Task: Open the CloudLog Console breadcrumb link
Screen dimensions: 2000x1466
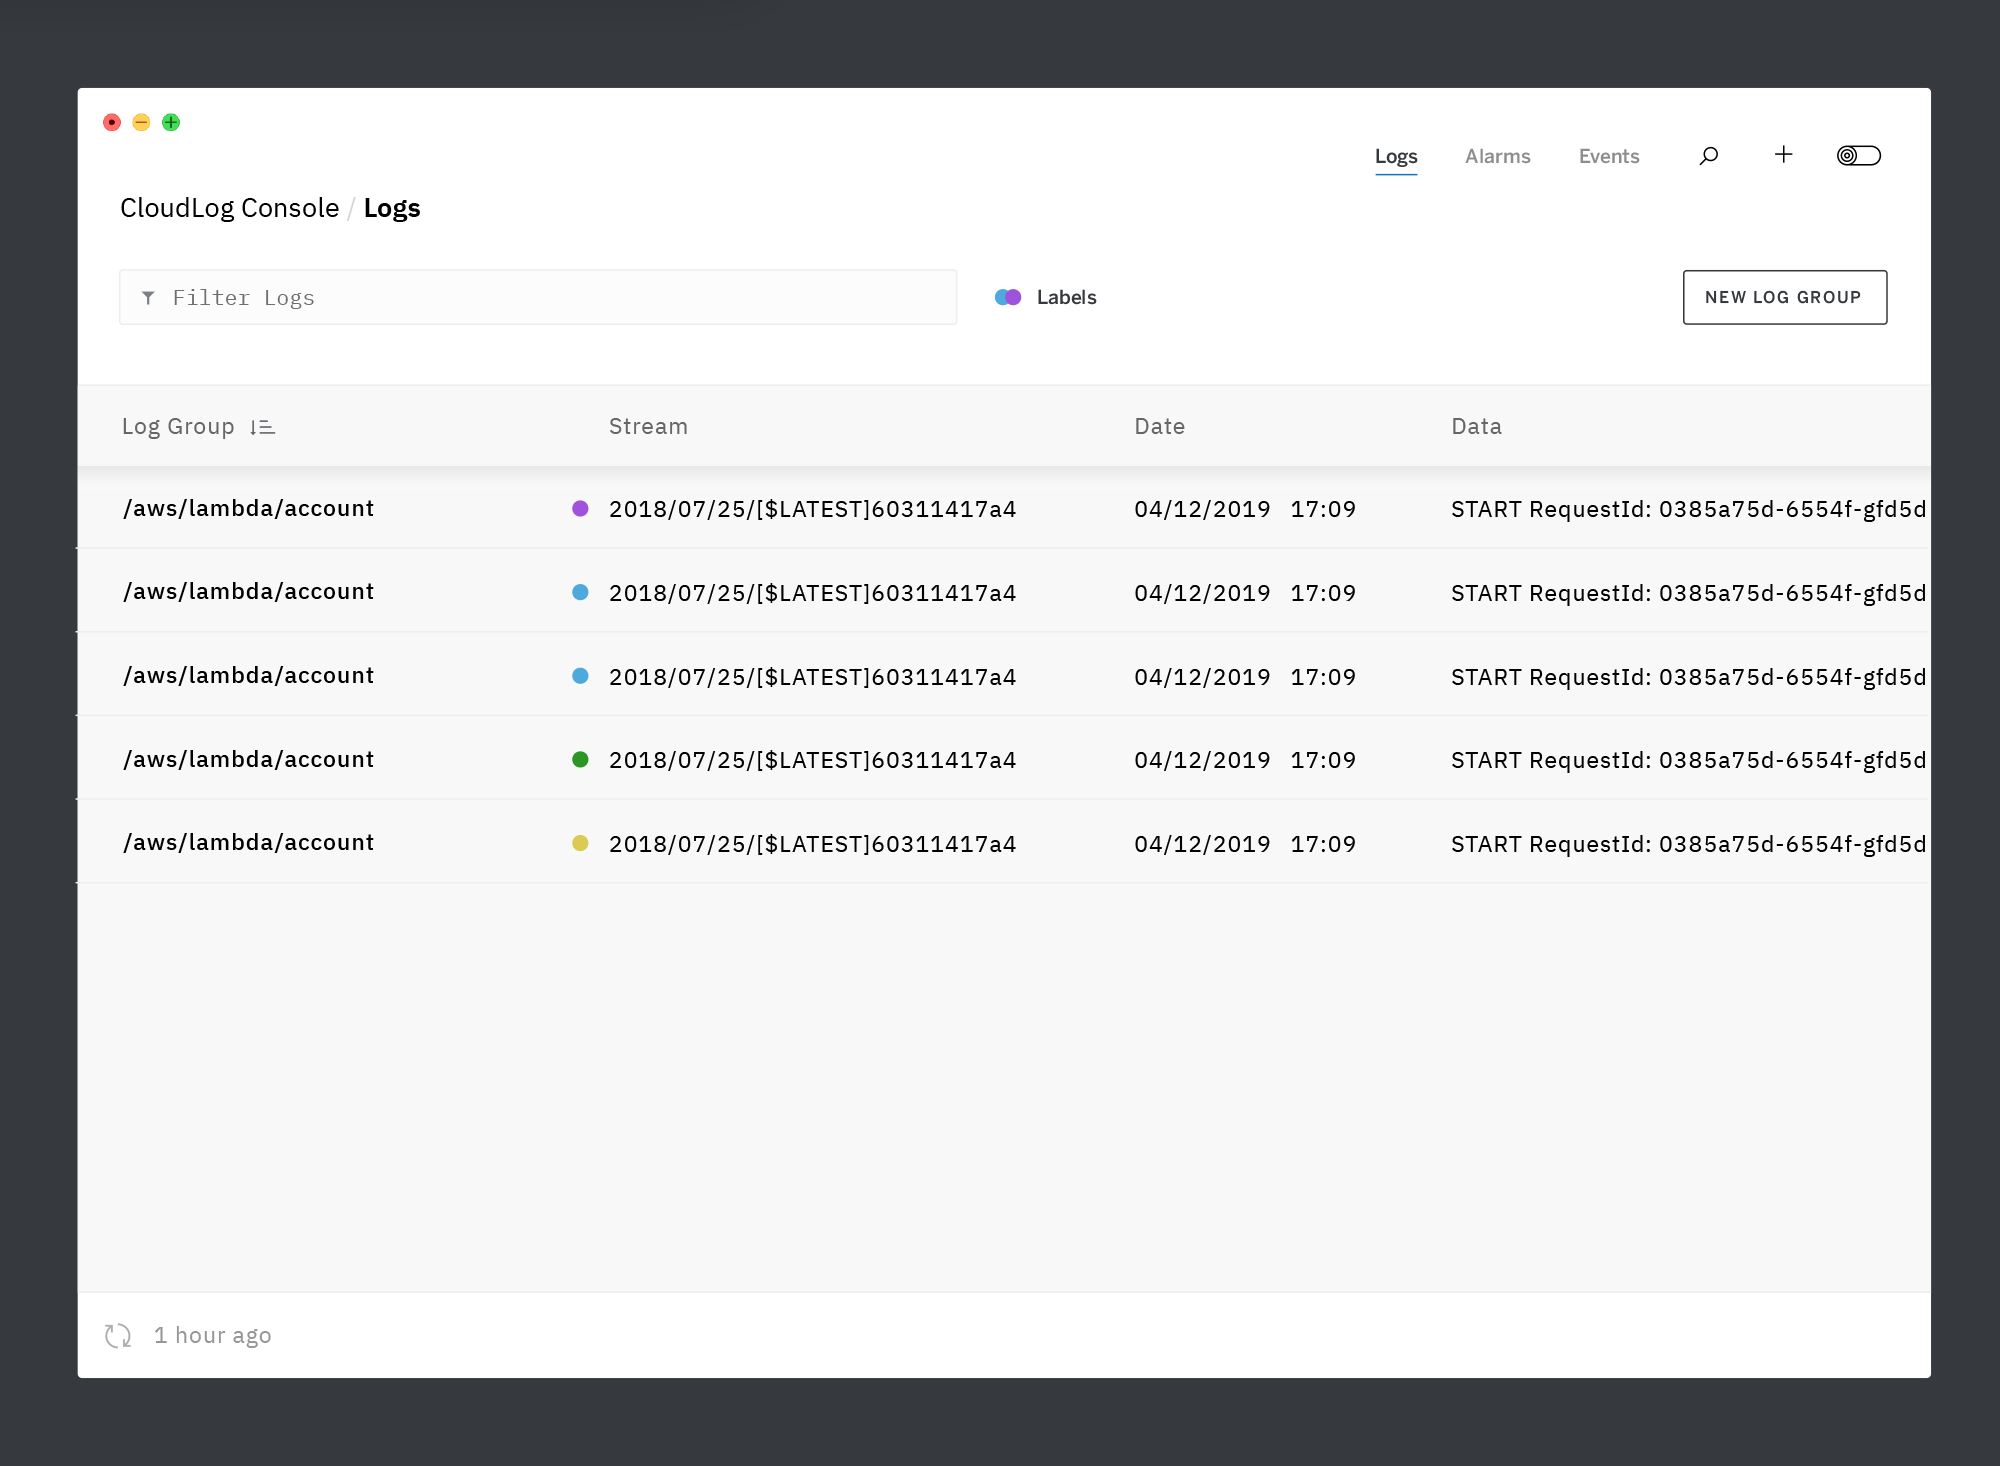Action: coord(229,208)
